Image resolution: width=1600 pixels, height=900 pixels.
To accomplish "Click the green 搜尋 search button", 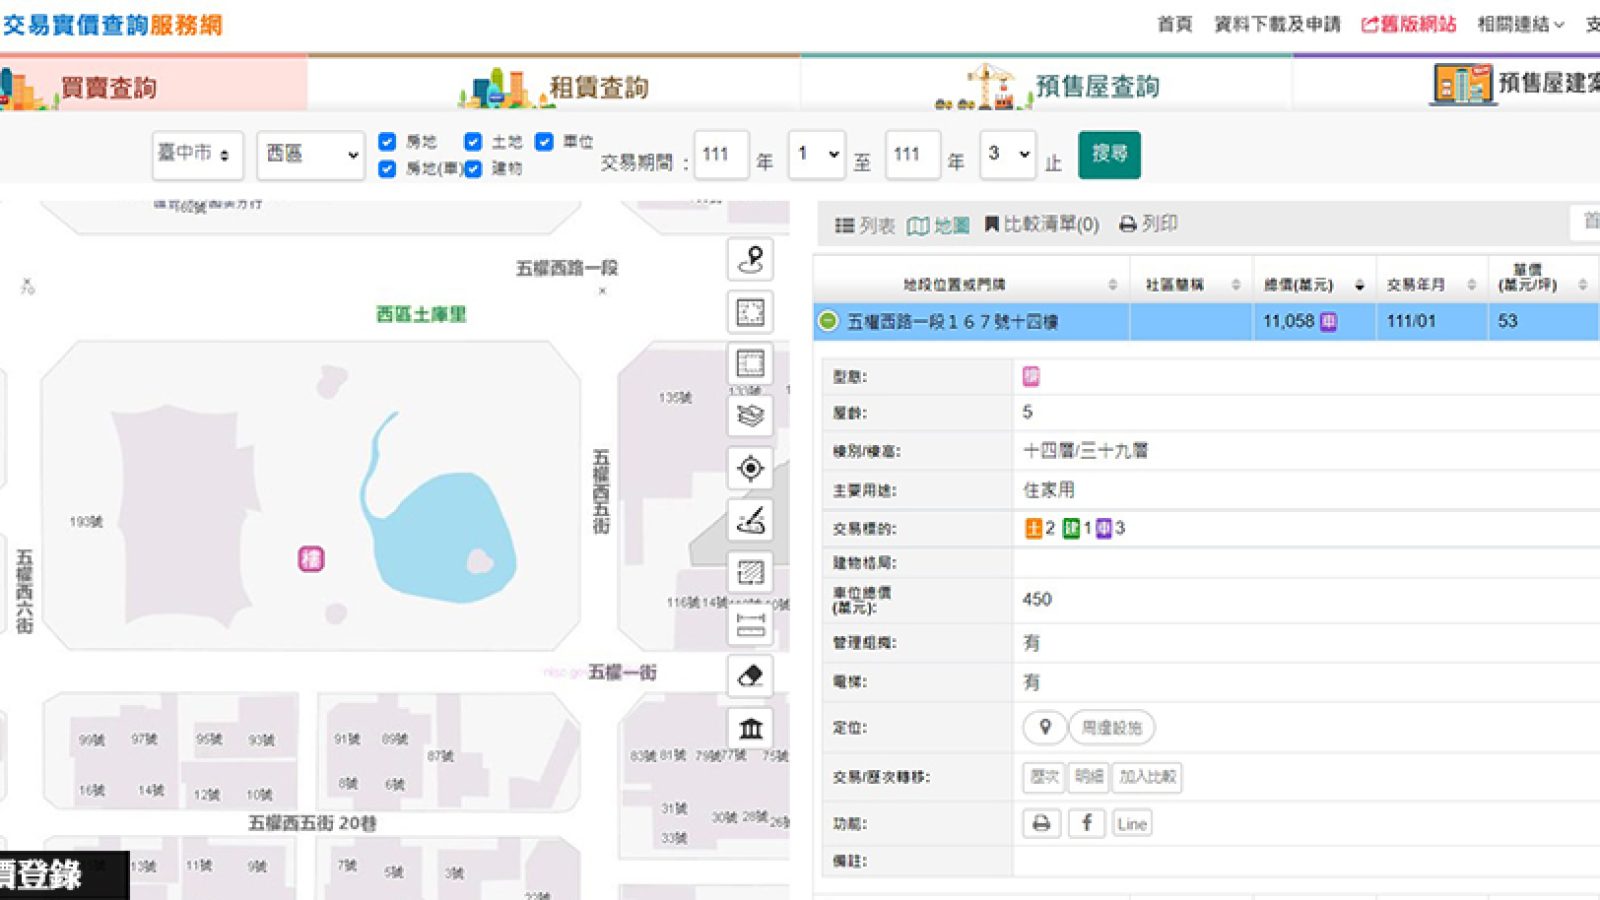I will (1109, 154).
